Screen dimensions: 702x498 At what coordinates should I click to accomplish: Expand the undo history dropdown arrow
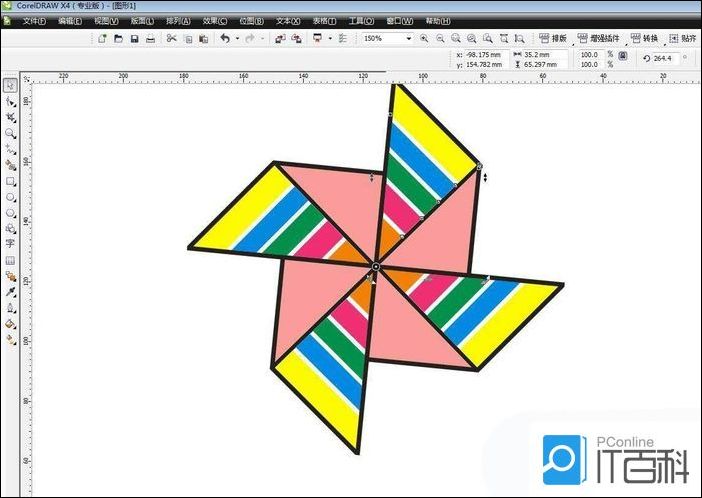[x=237, y=38]
